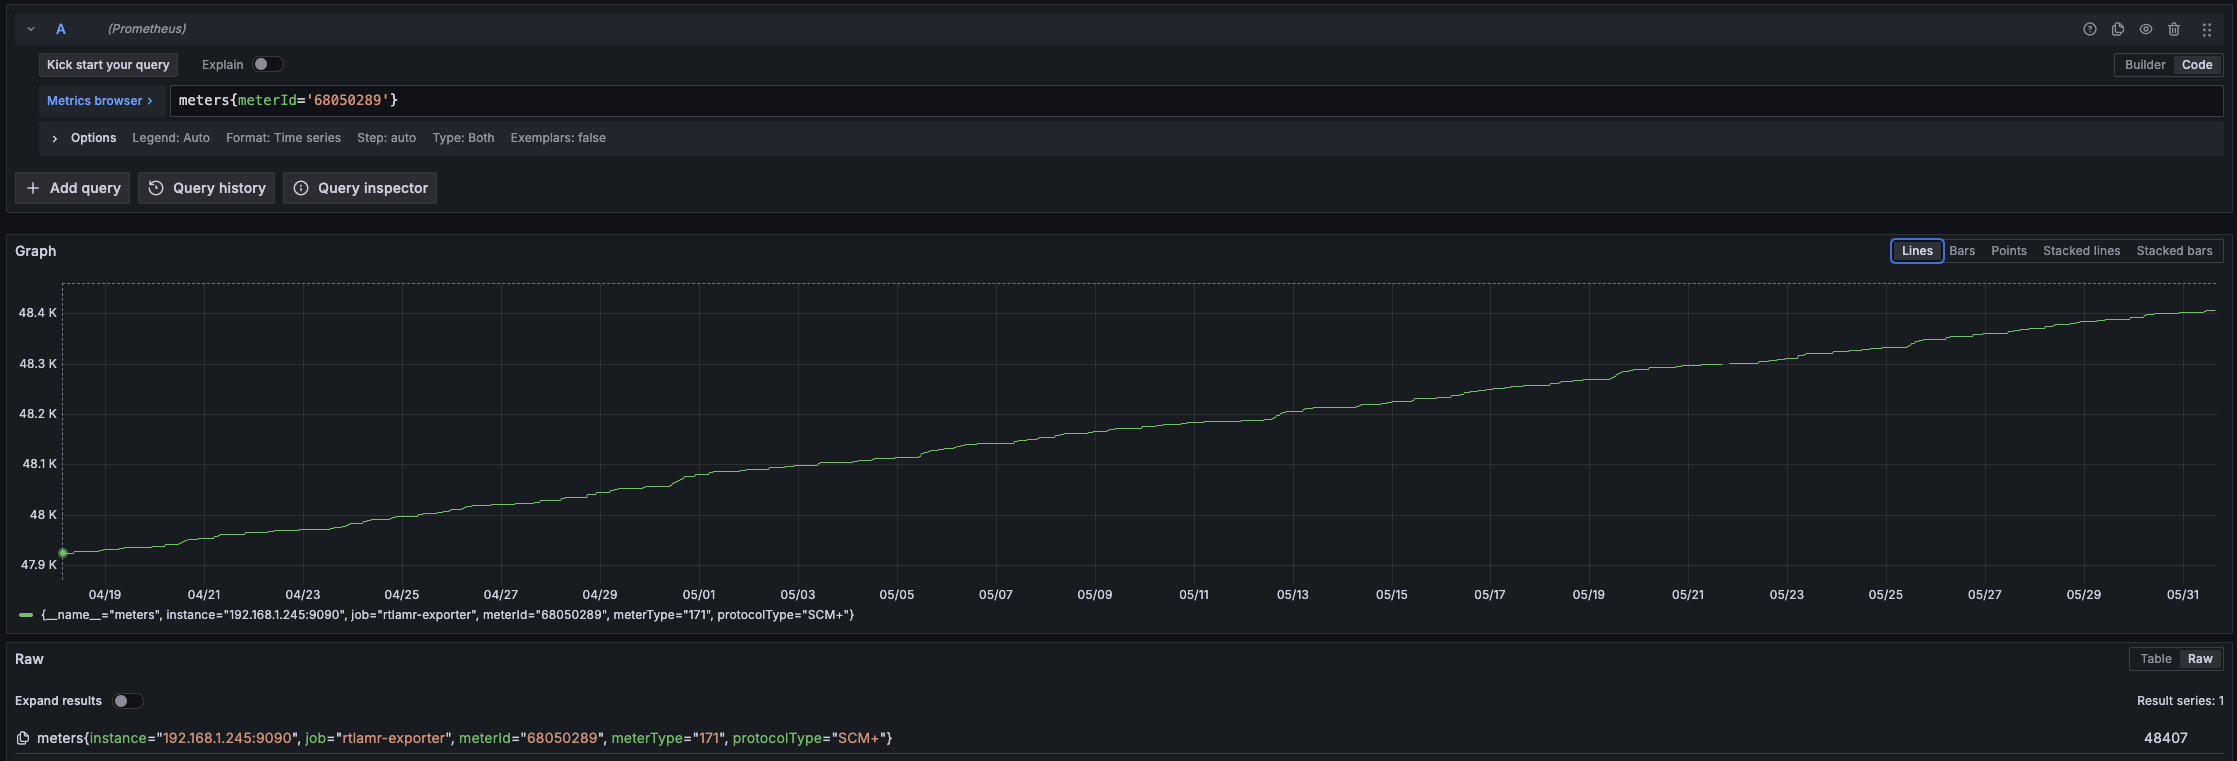Image resolution: width=2237 pixels, height=761 pixels.
Task: Copy raw series to clipboard icon
Action: (23, 738)
